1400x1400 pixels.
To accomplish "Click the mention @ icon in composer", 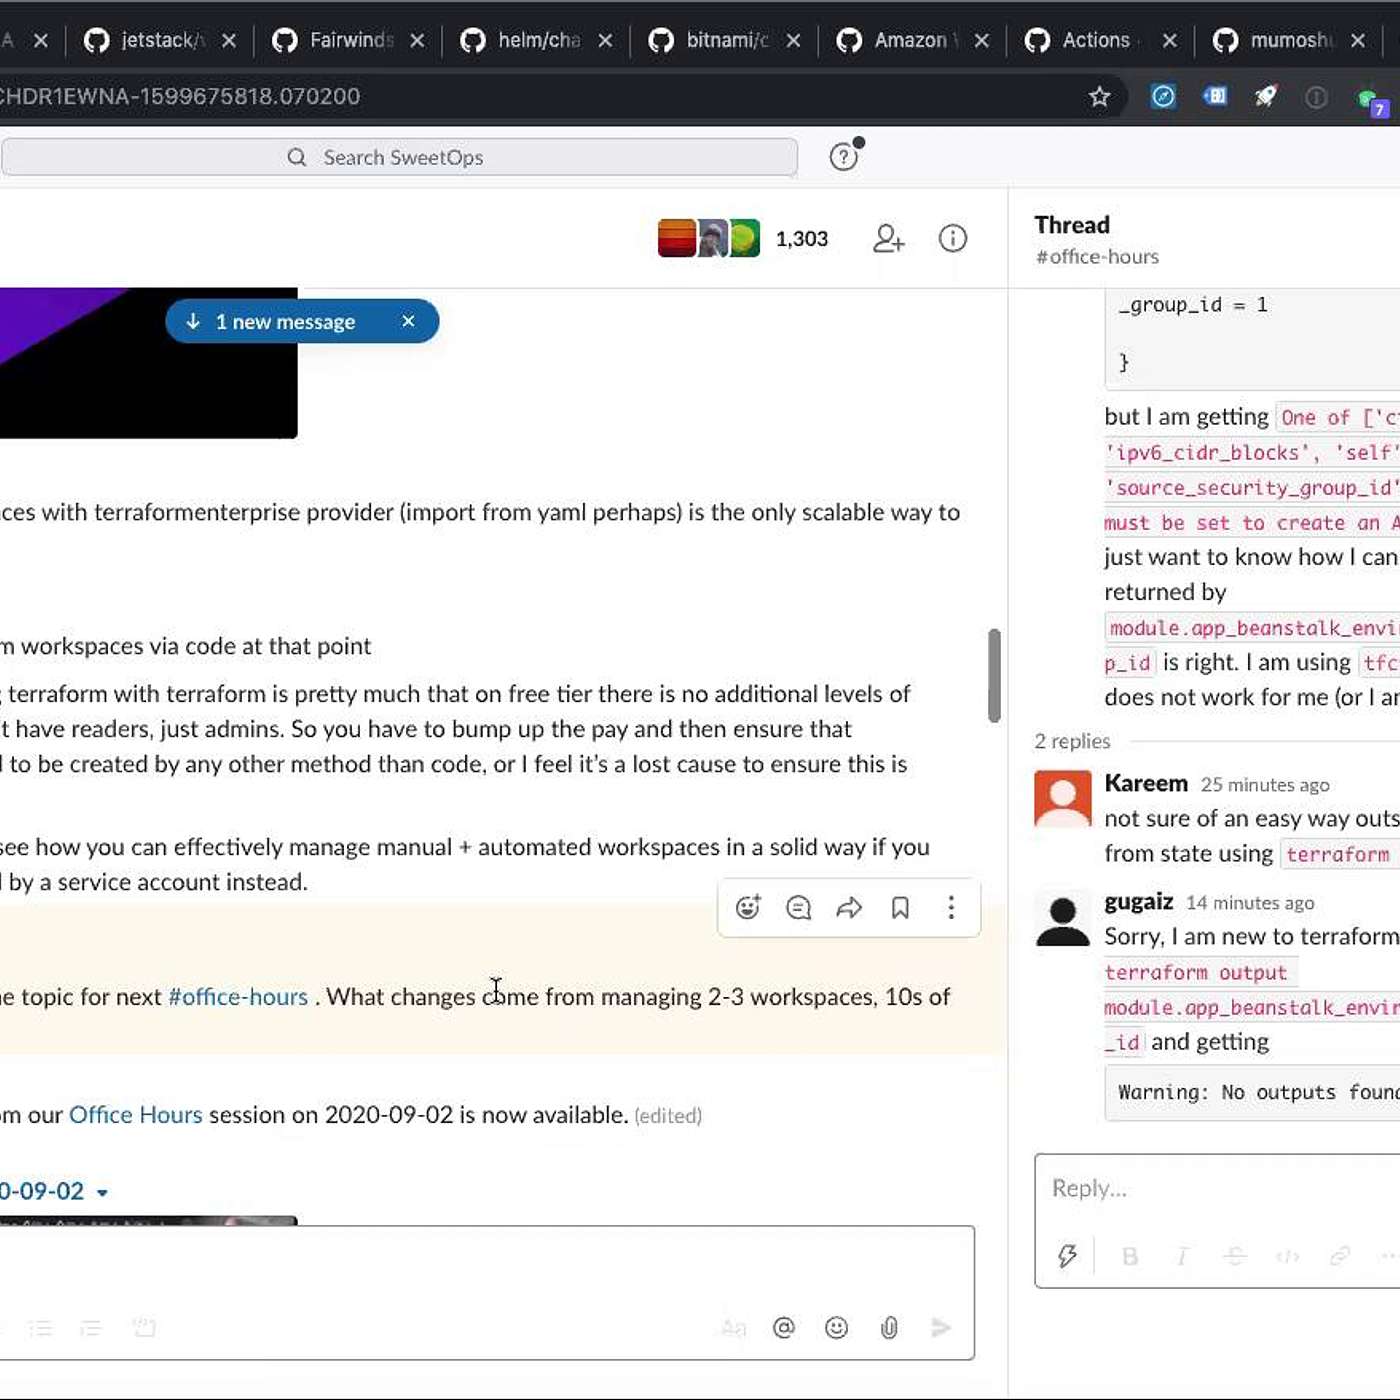I will [x=784, y=1327].
